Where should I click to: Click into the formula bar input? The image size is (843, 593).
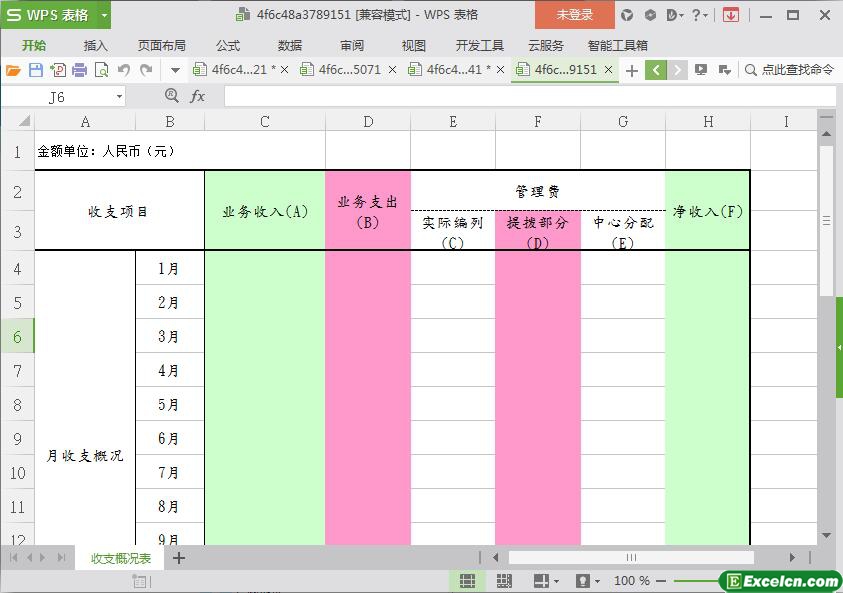530,97
